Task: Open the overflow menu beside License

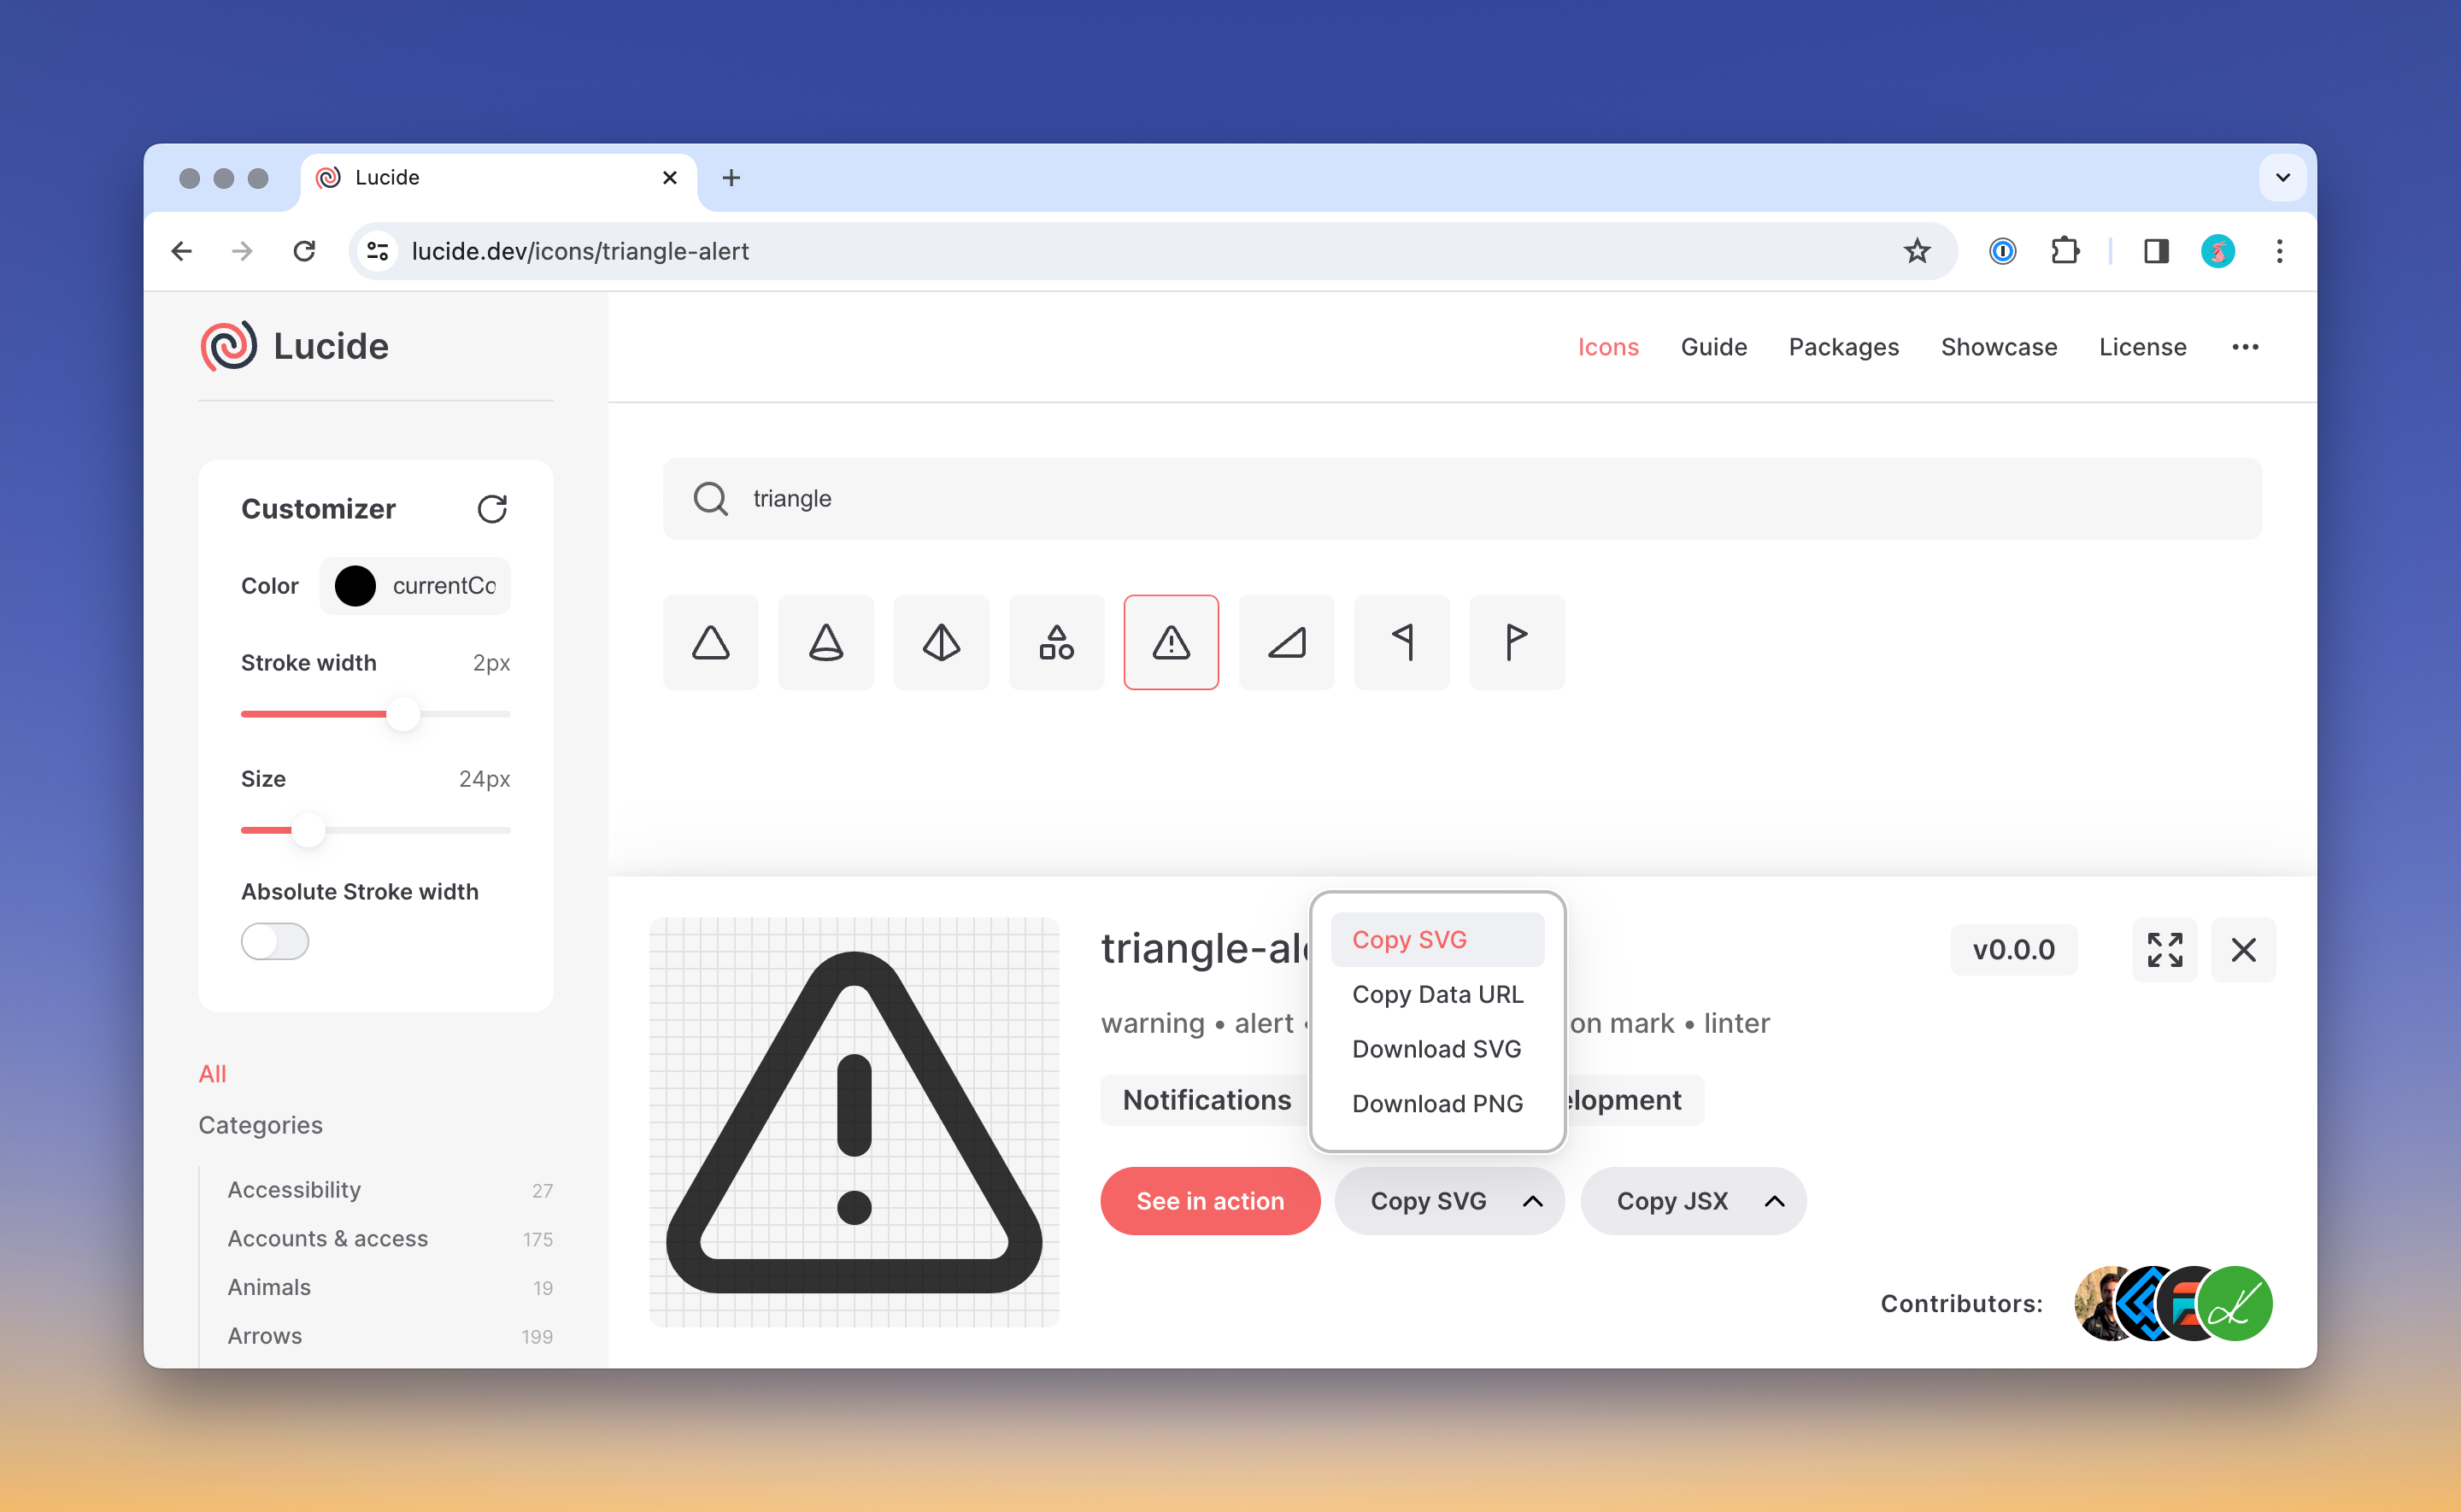Action: coord(2245,347)
